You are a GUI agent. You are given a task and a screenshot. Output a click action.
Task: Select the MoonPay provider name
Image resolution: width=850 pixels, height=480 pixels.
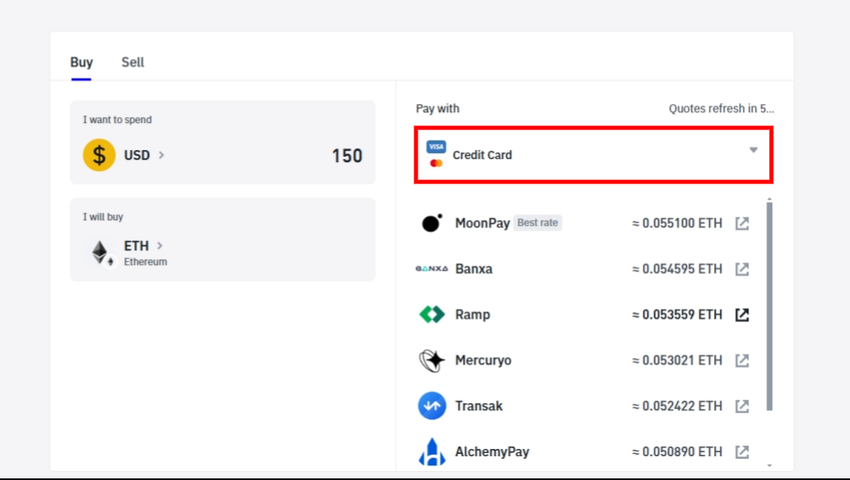pos(482,223)
